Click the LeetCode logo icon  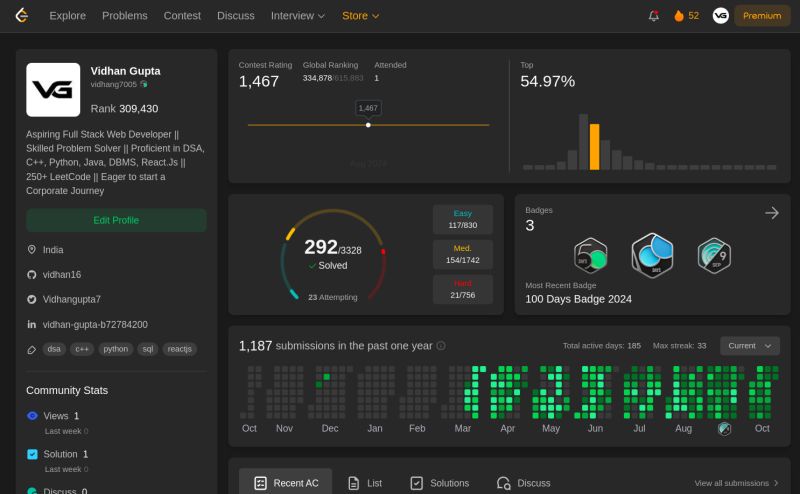(x=21, y=15)
